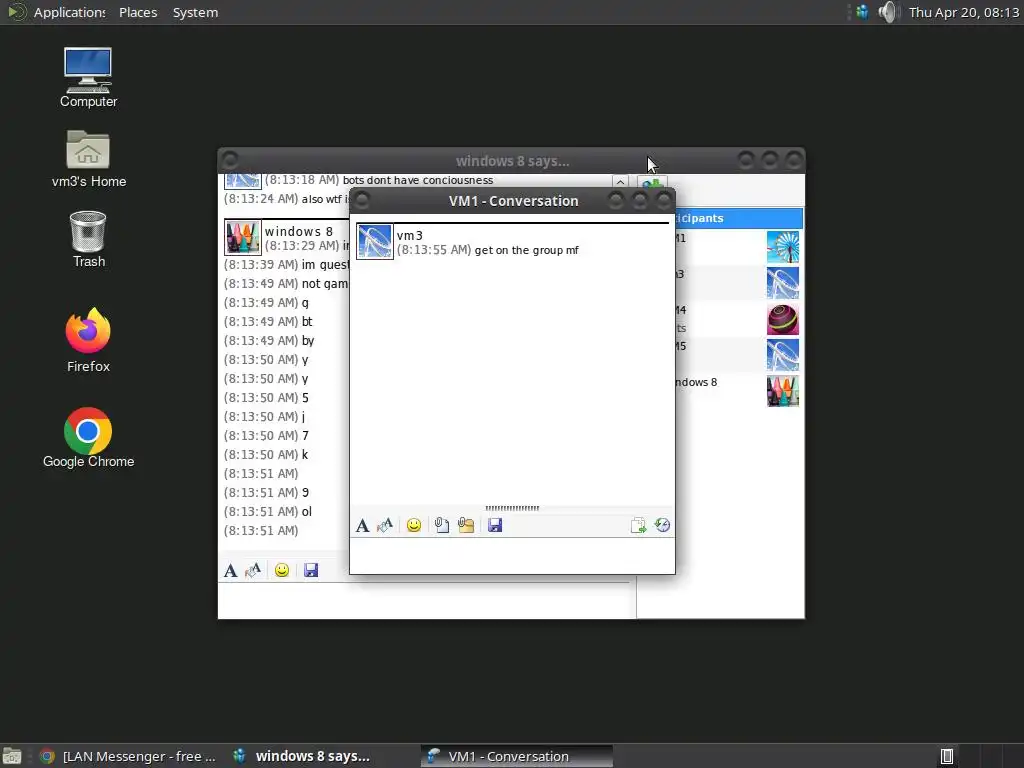Save group chat with floppy disk icon
Viewport: 1024px width, 768px height.
coord(311,570)
